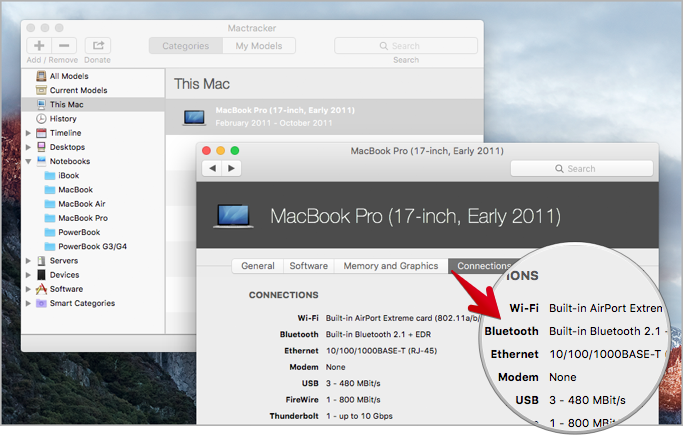The height and width of the screenshot is (435, 683).
Task: Switch to the My Models segment
Action: click(x=259, y=46)
